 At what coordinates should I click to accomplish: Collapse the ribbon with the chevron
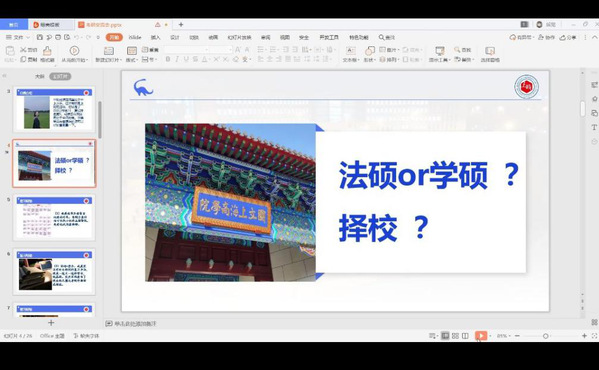pos(594,37)
